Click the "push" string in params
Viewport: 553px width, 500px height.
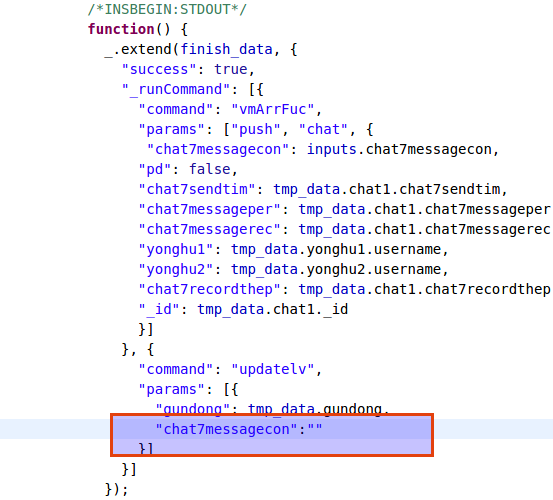pyautogui.click(x=252, y=129)
